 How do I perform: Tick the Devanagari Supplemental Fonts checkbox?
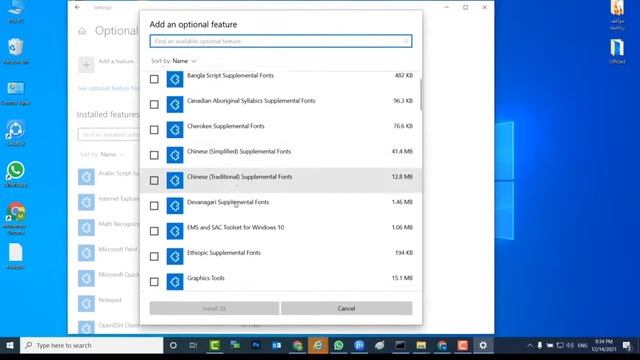tap(154, 206)
